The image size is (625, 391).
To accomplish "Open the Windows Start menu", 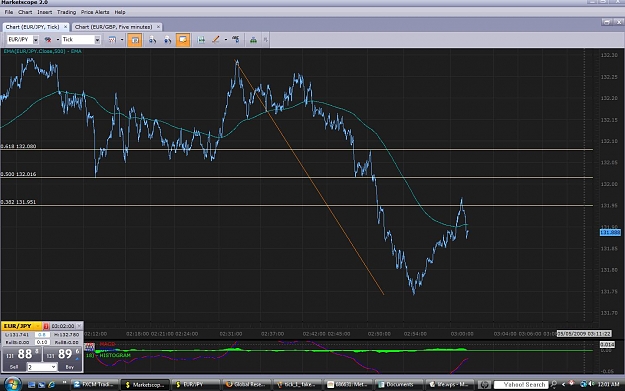I will [x=12, y=384].
